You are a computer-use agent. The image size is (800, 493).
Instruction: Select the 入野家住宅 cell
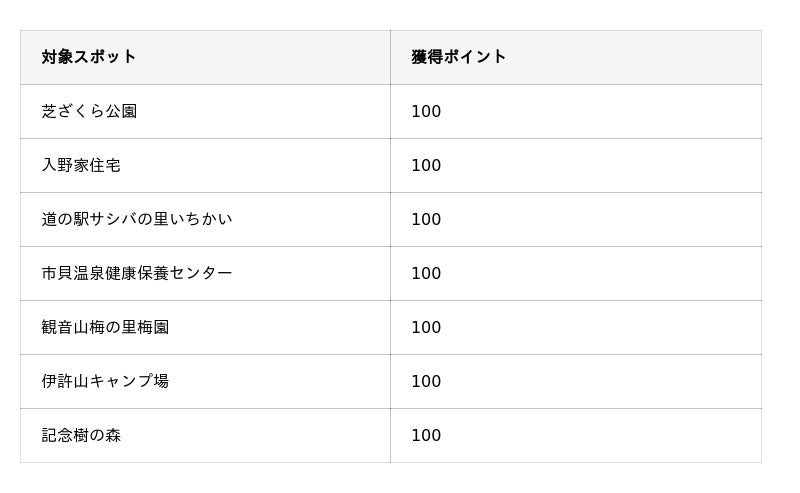coord(205,165)
